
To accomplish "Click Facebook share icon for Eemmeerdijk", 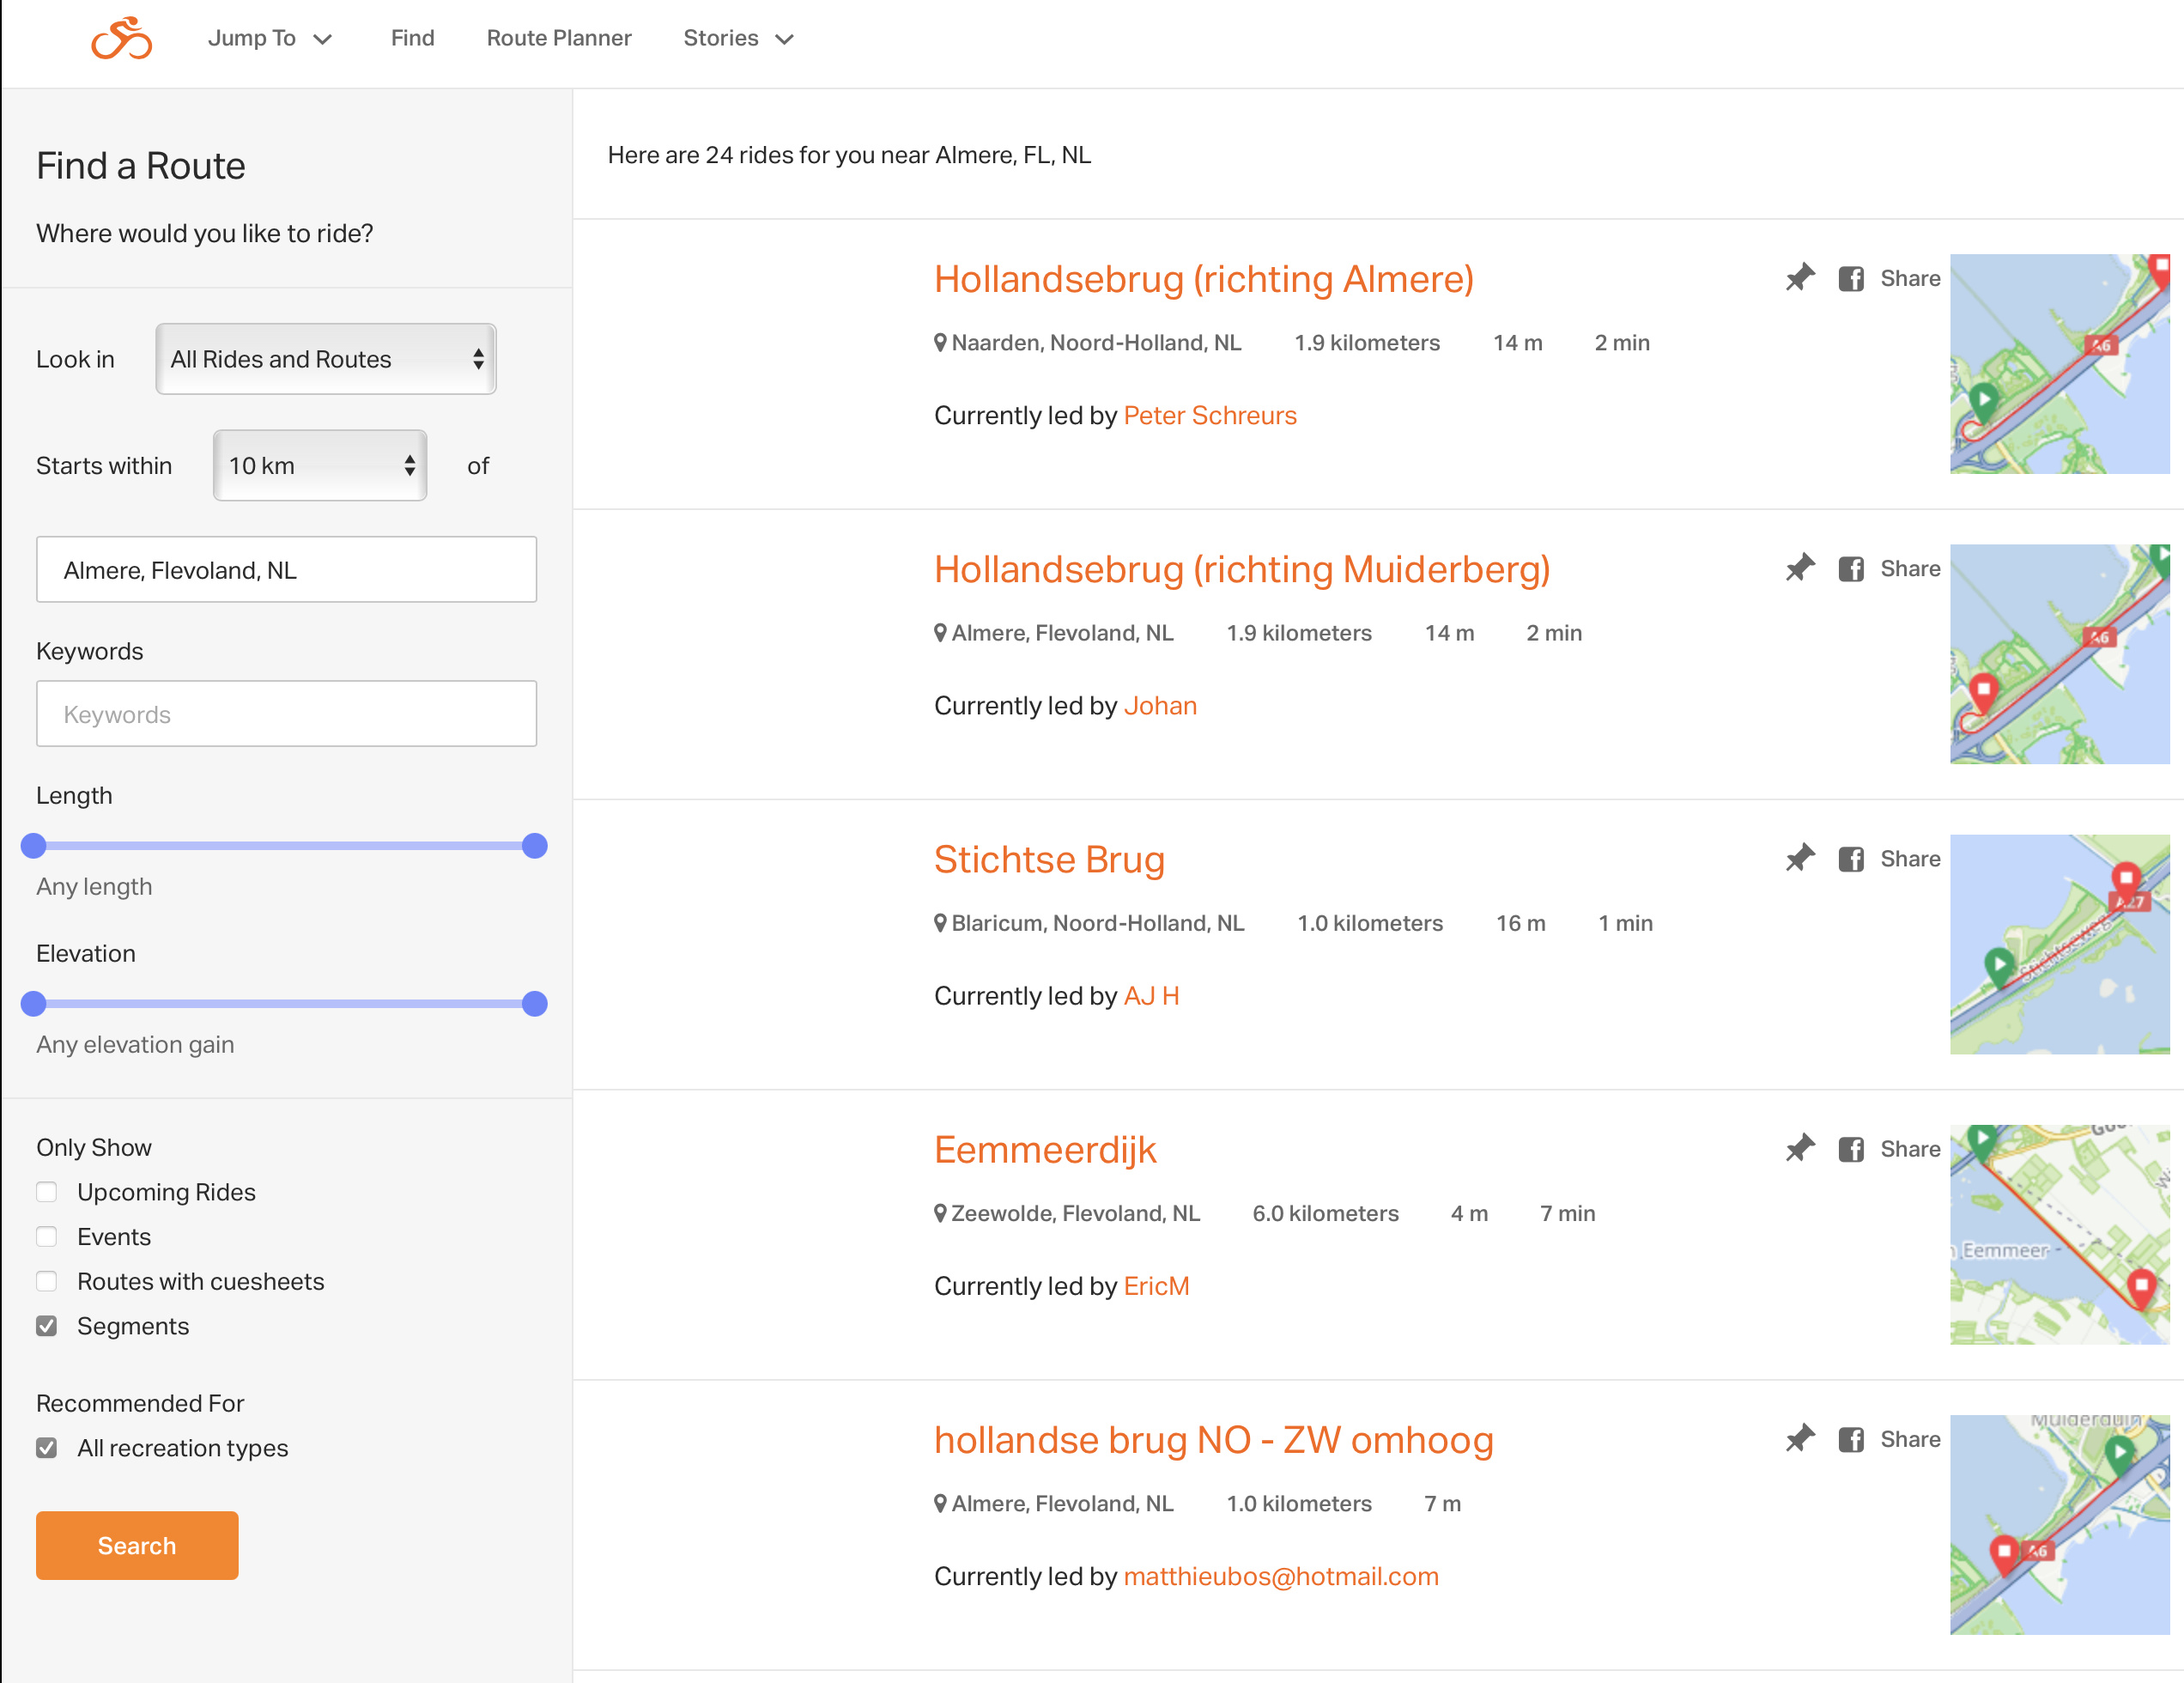I will 1851,1149.
